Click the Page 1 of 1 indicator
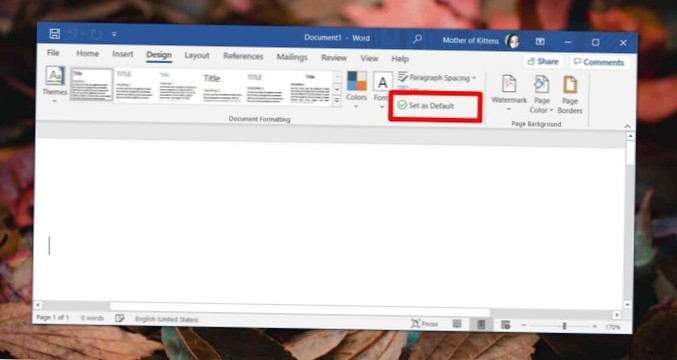677x360 pixels. pos(52,318)
